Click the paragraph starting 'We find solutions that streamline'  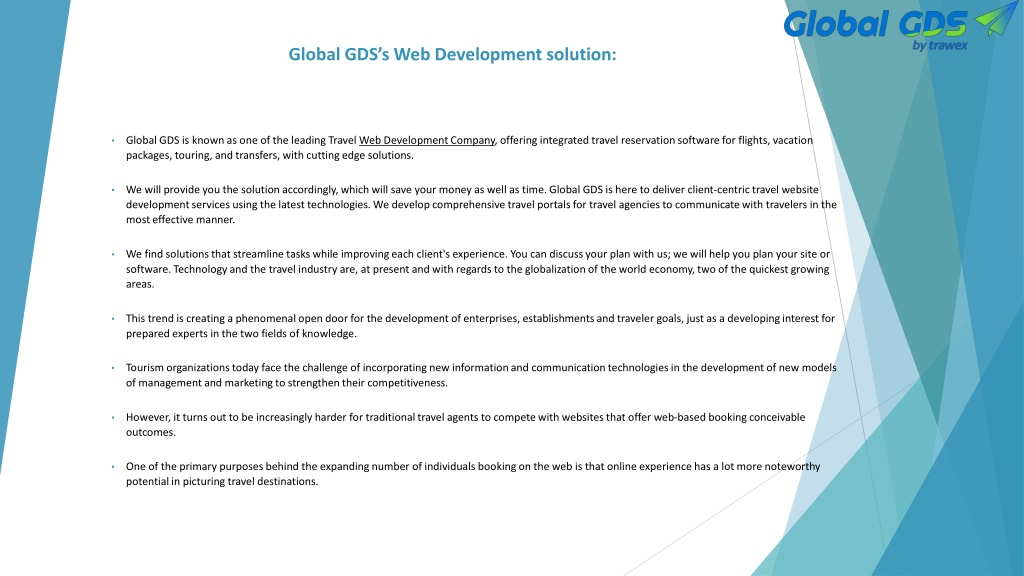pos(478,269)
